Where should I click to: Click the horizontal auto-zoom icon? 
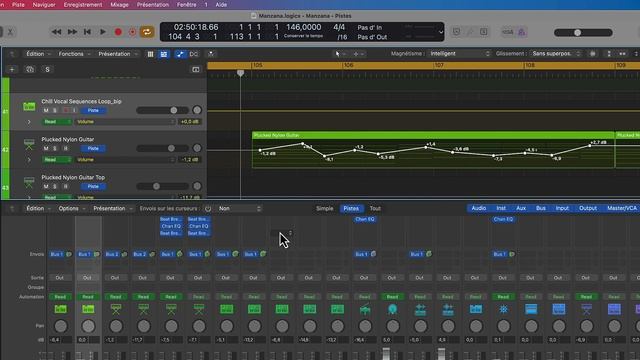[622, 53]
